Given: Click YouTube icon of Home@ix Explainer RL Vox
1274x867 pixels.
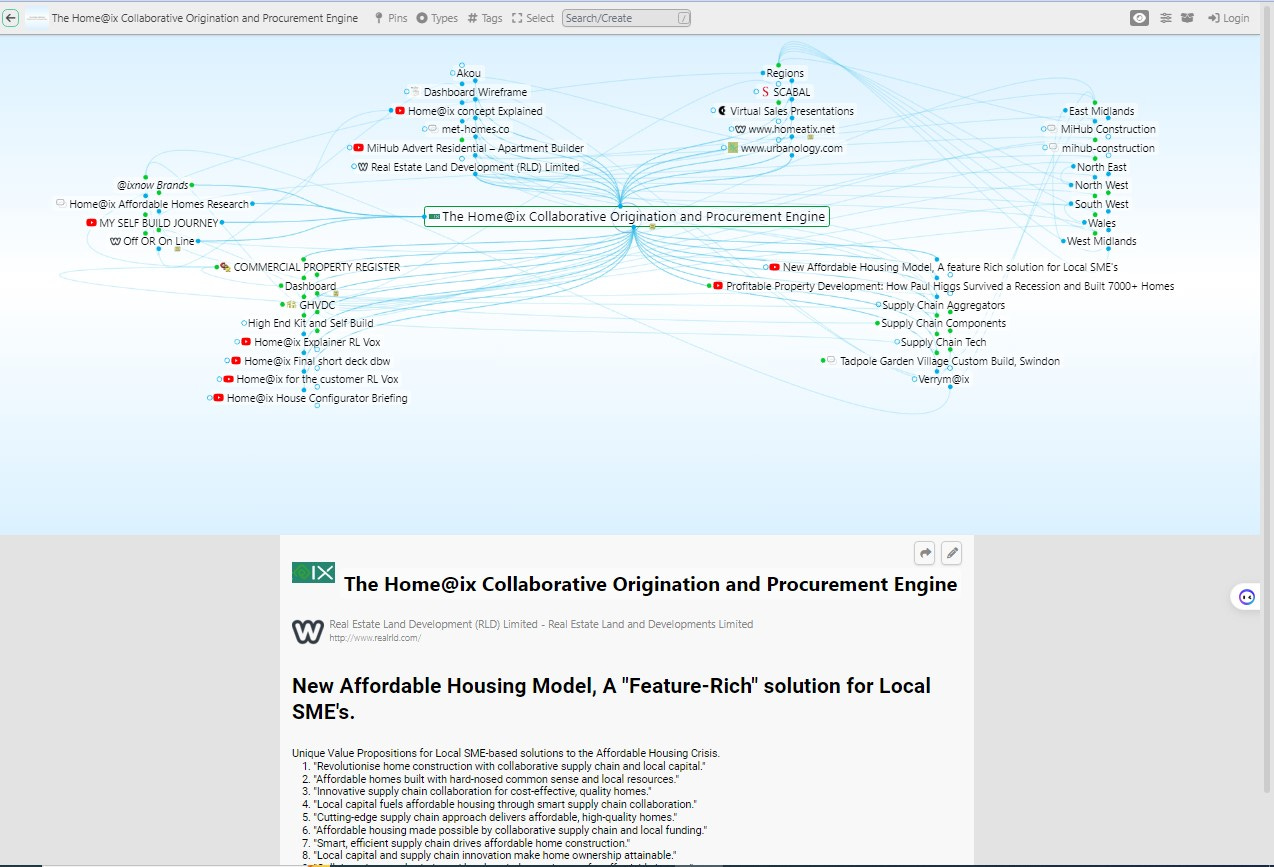Looking at the screenshot, I should point(246,342).
